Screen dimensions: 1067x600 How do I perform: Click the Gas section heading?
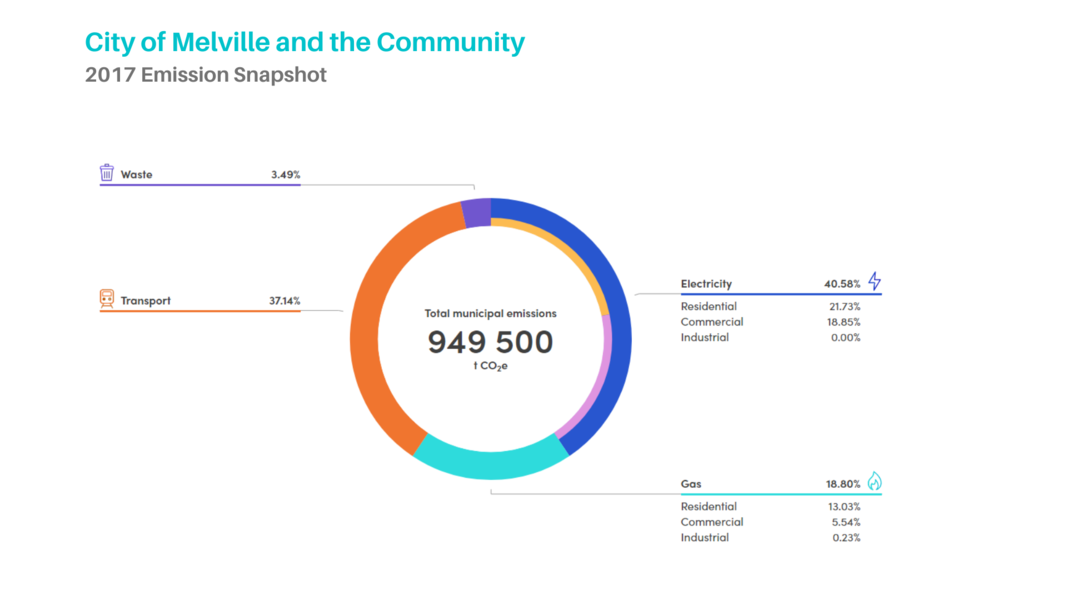tap(691, 484)
